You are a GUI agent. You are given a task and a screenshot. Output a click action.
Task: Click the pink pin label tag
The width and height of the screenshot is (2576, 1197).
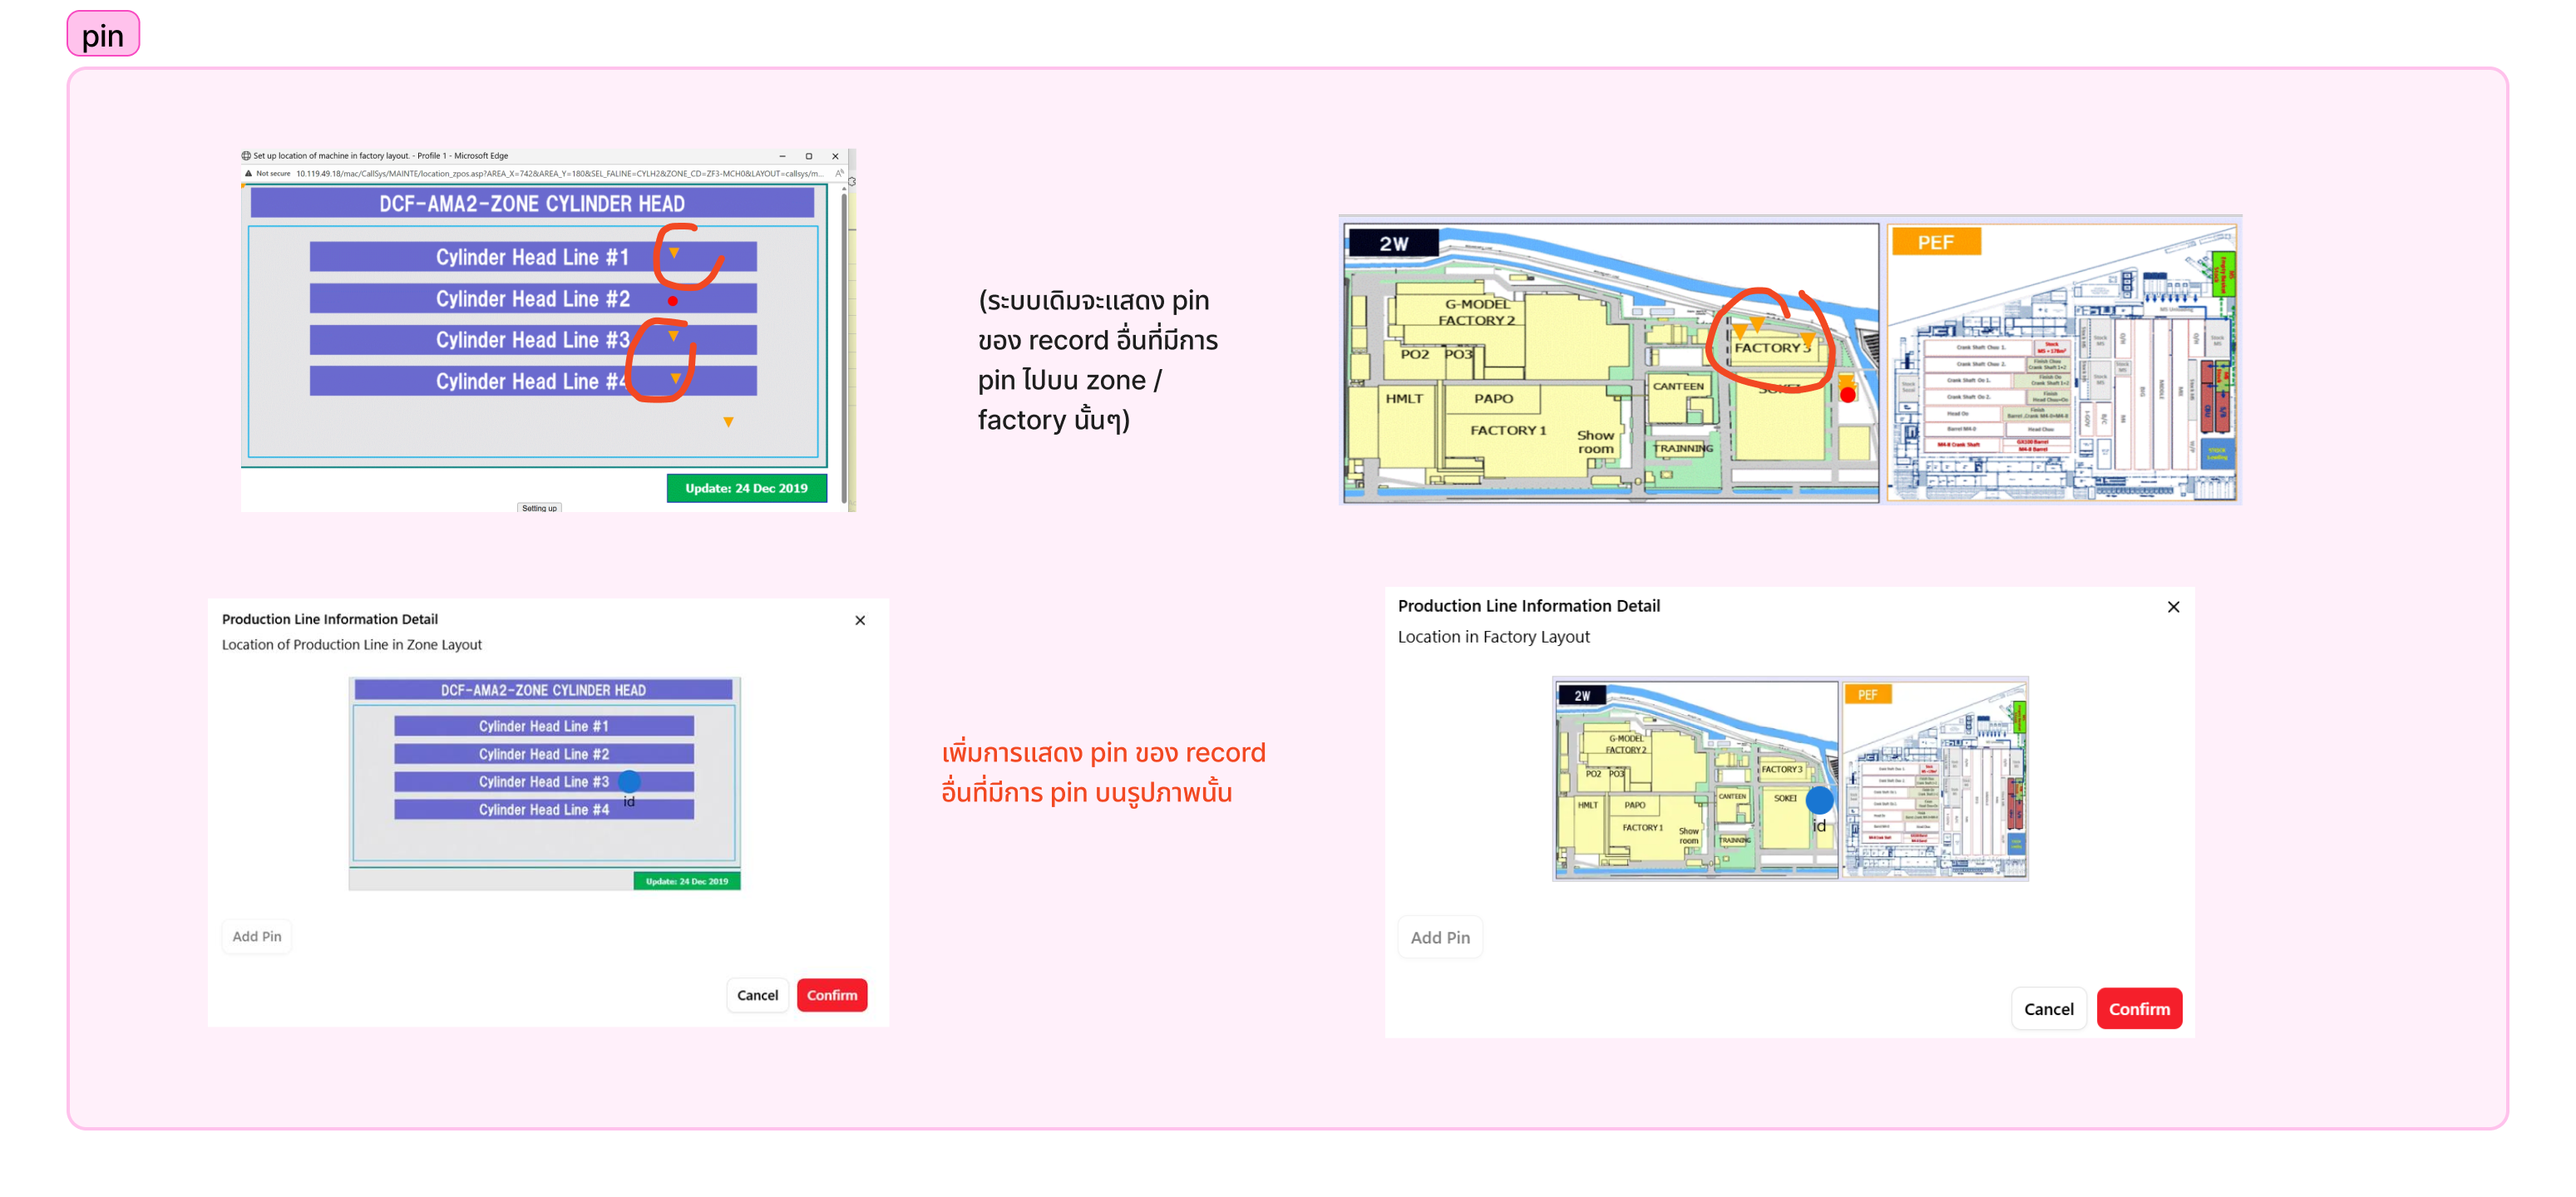pyautogui.click(x=103, y=35)
